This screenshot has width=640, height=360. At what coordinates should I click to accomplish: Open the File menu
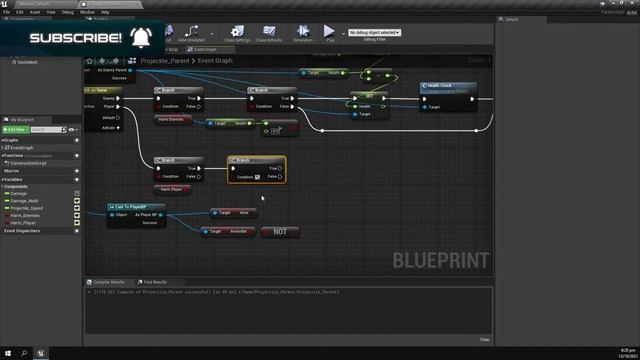pyautogui.click(x=7, y=12)
